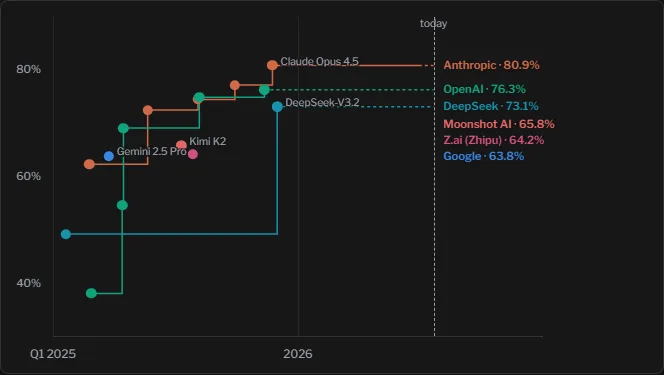The width and height of the screenshot is (664, 375).
Task: Click the today marker label
Action: tap(433, 24)
